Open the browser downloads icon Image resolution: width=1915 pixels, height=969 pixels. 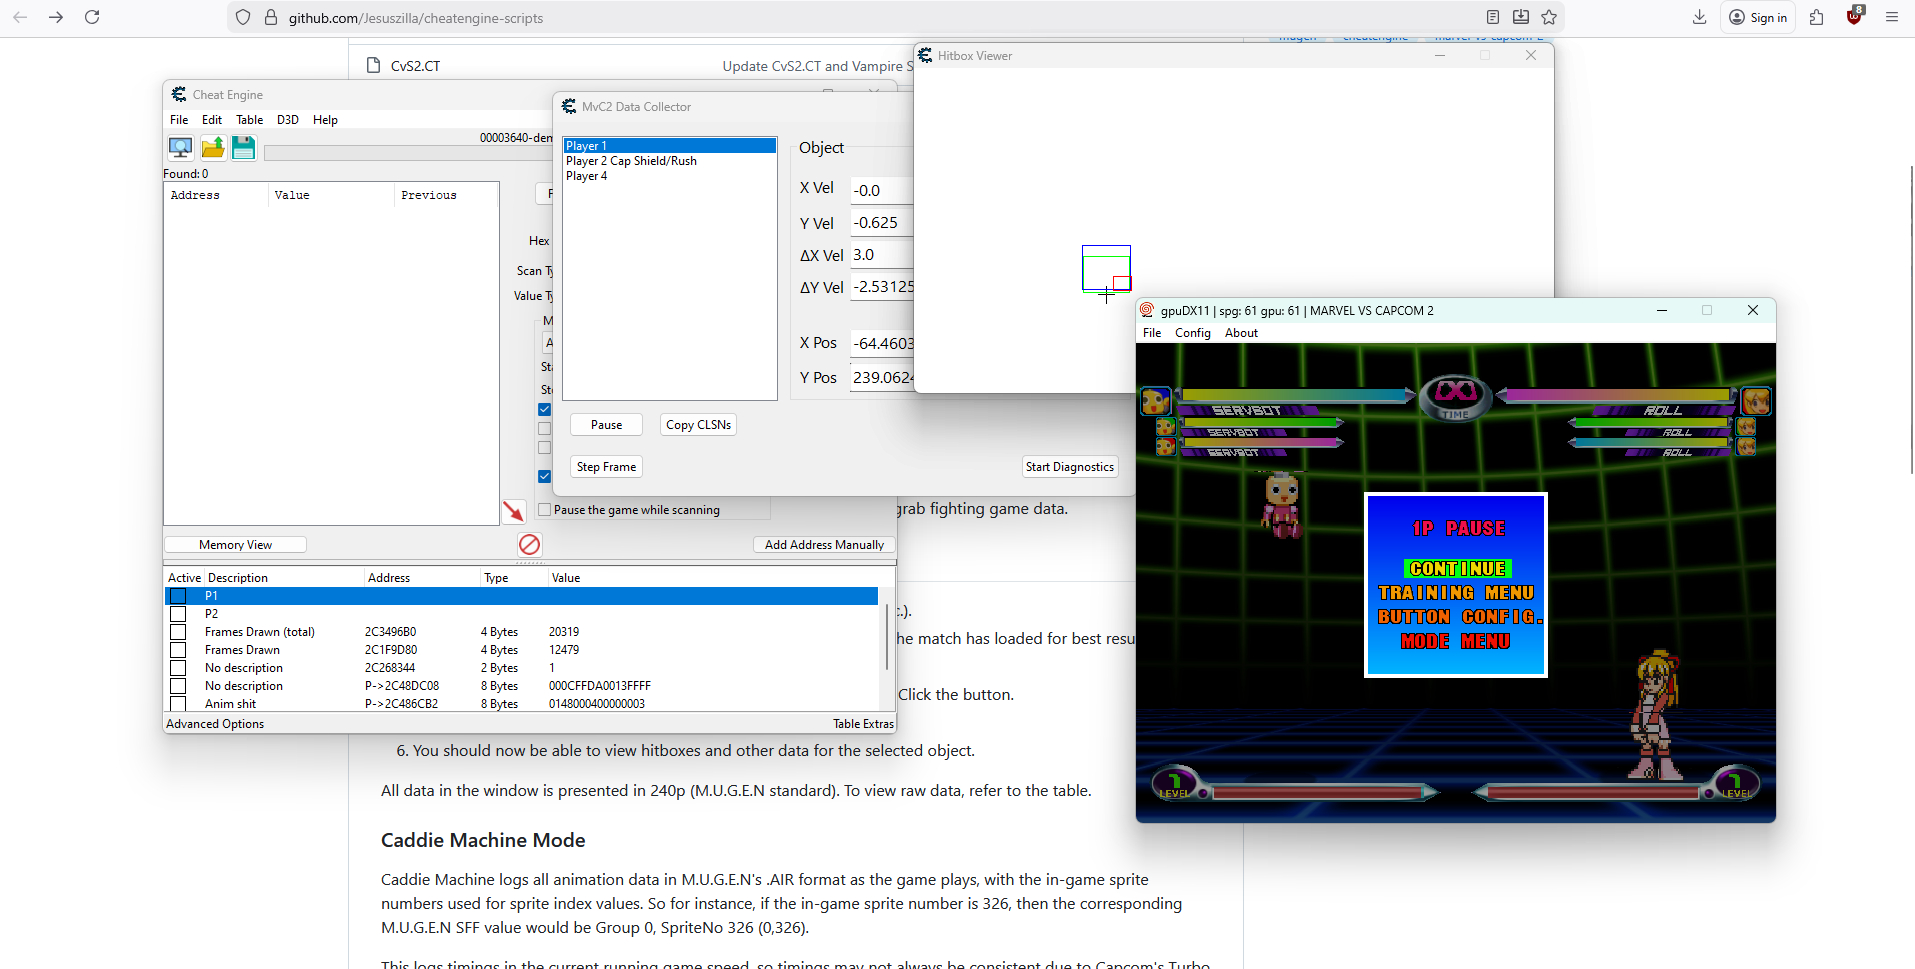(1699, 17)
